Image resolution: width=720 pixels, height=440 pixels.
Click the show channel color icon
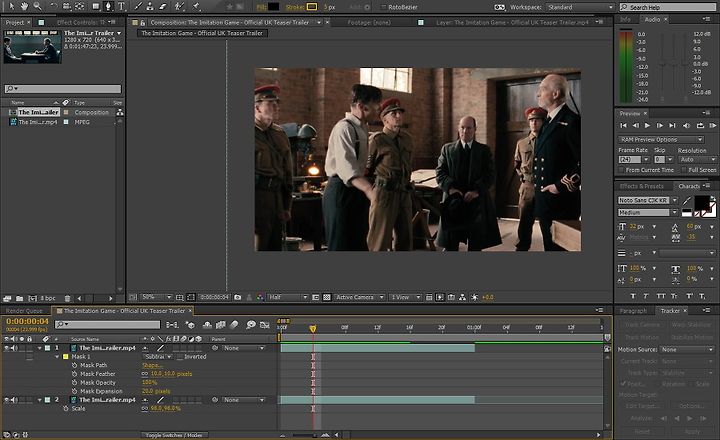click(260, 297)
